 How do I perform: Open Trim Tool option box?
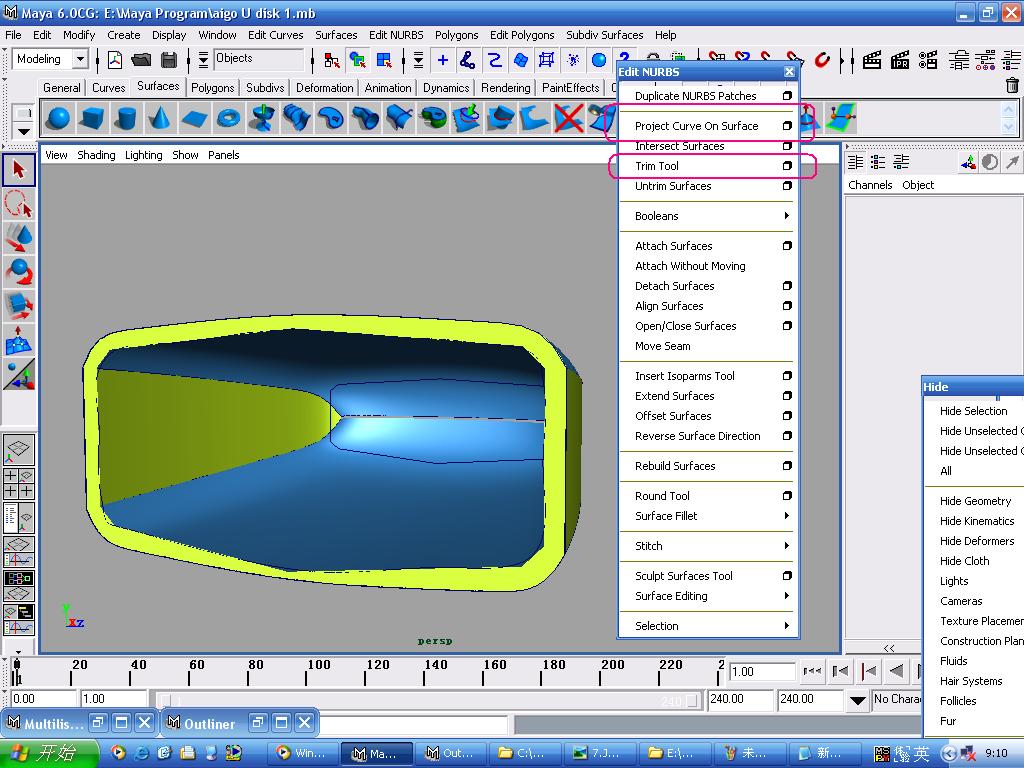787,166
